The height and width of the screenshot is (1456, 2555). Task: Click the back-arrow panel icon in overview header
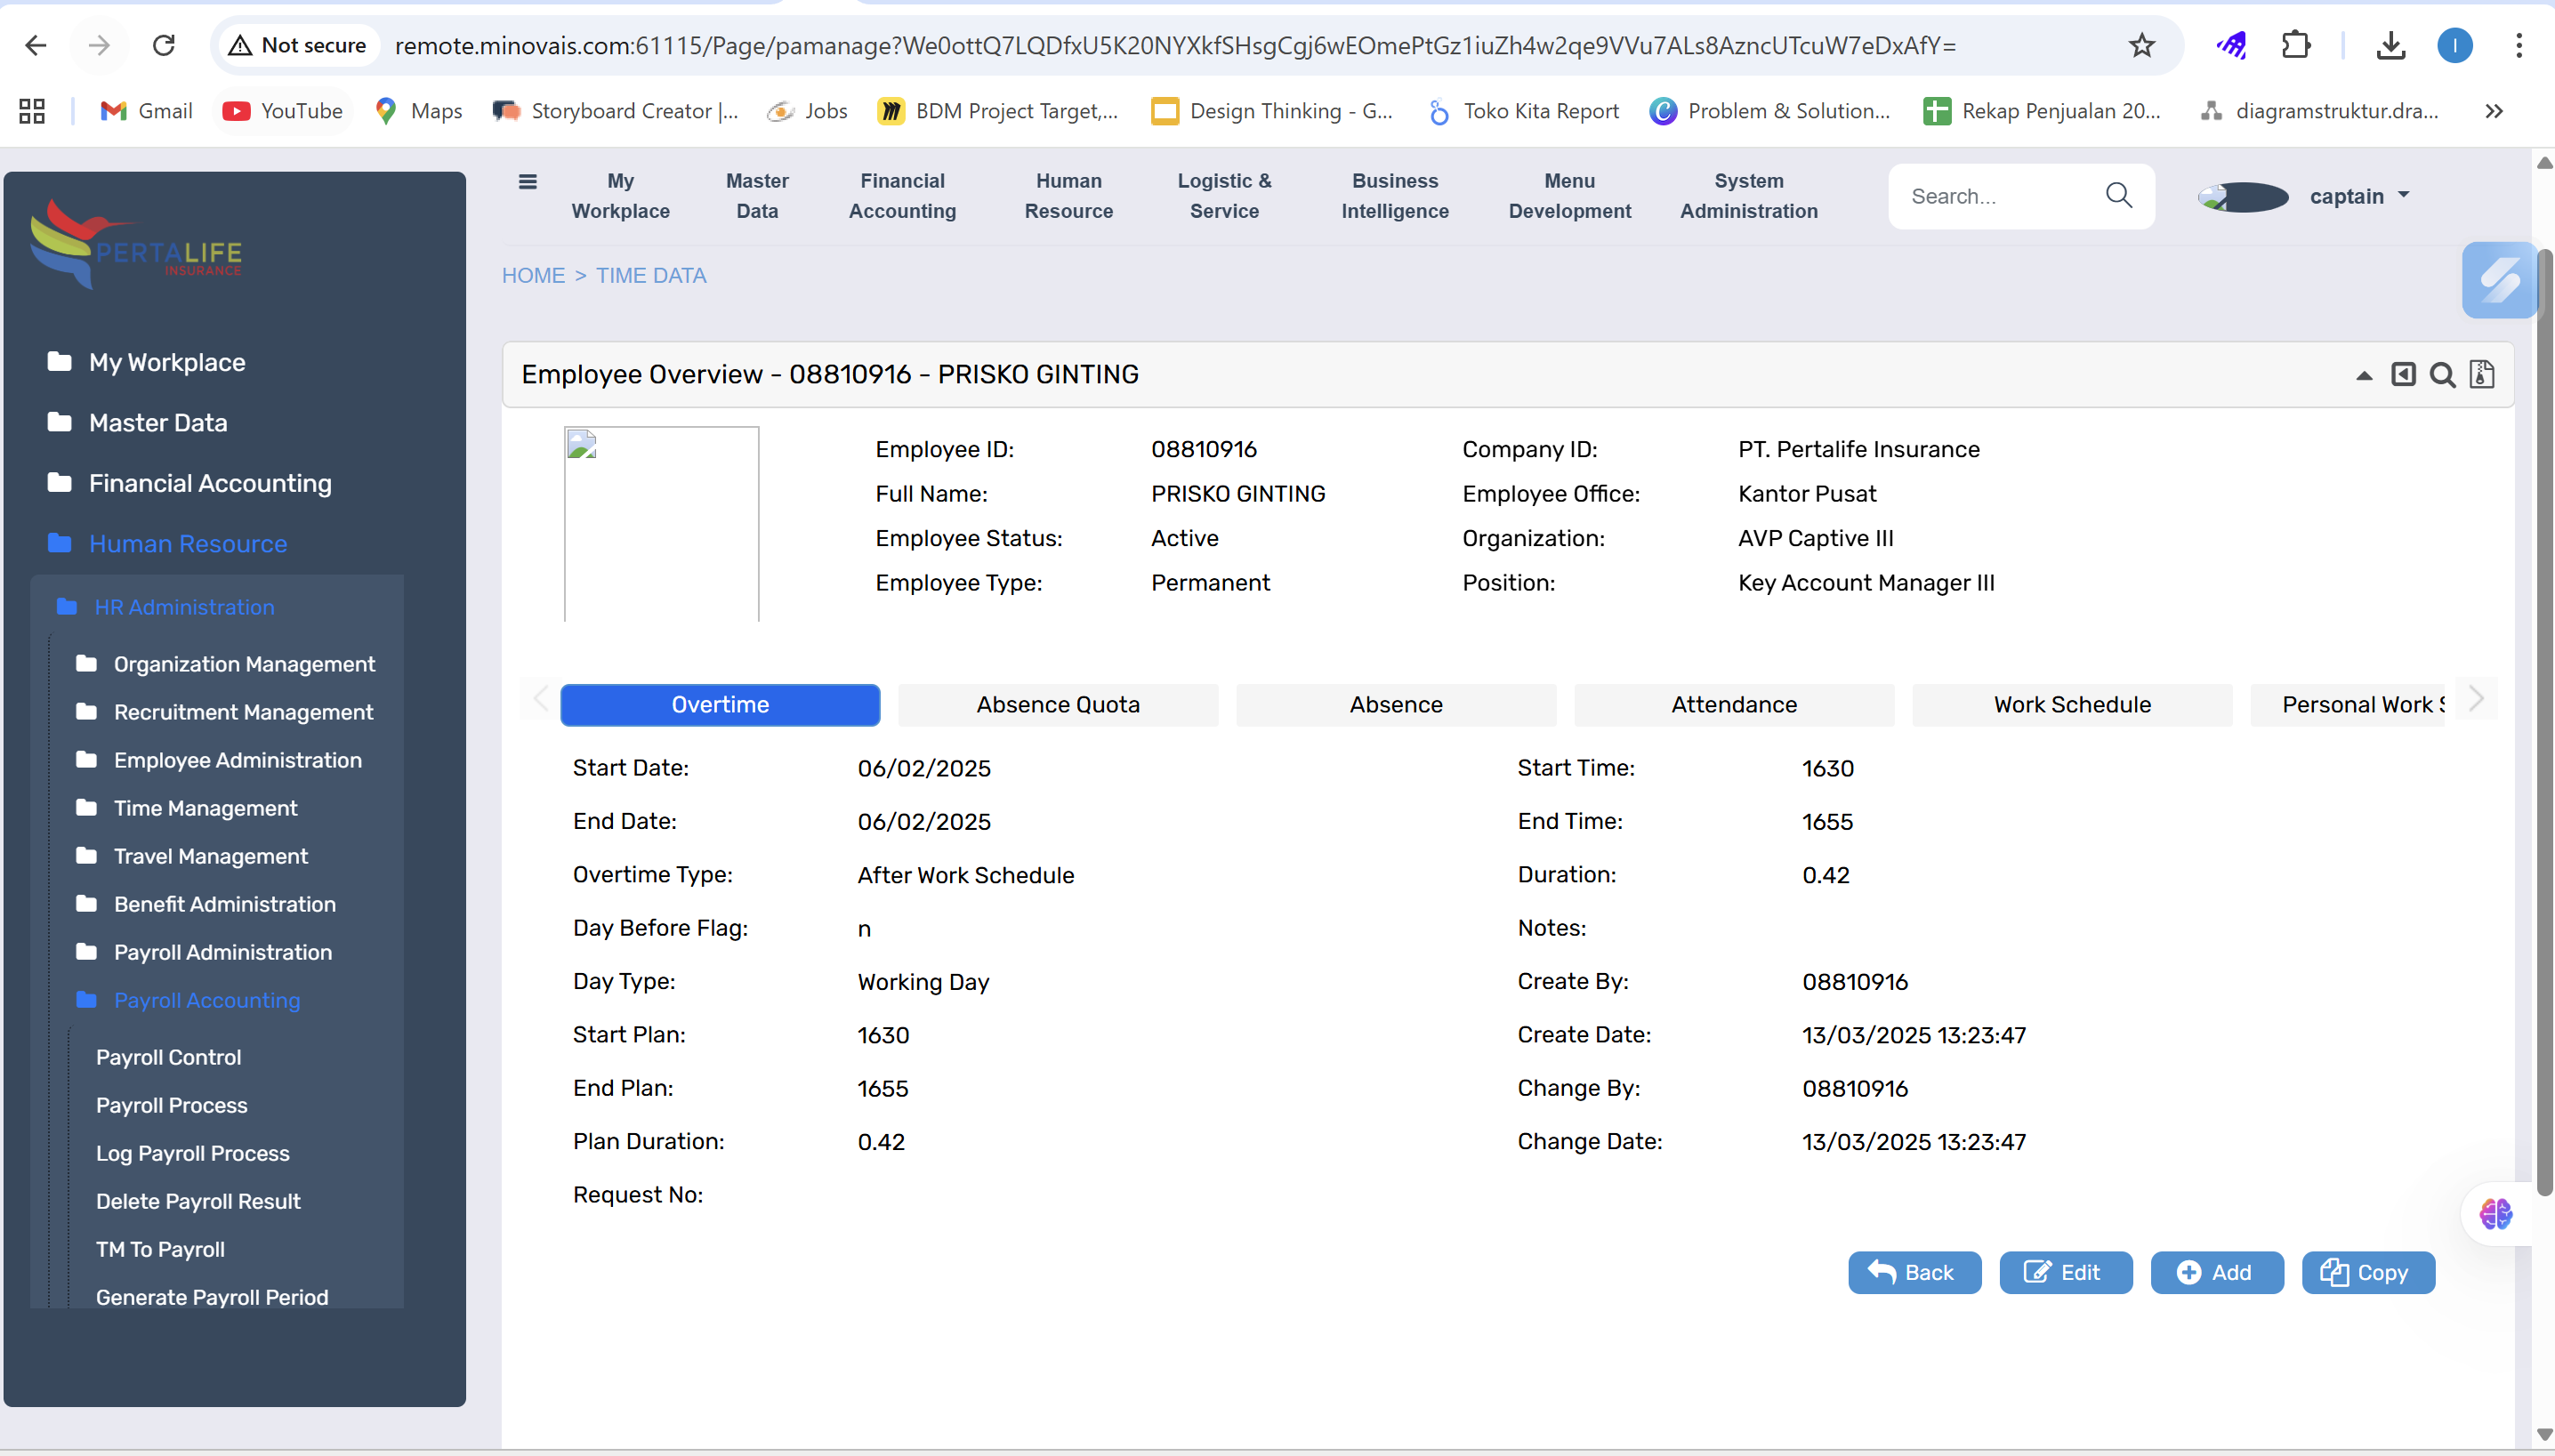[x=2403, y=375]
